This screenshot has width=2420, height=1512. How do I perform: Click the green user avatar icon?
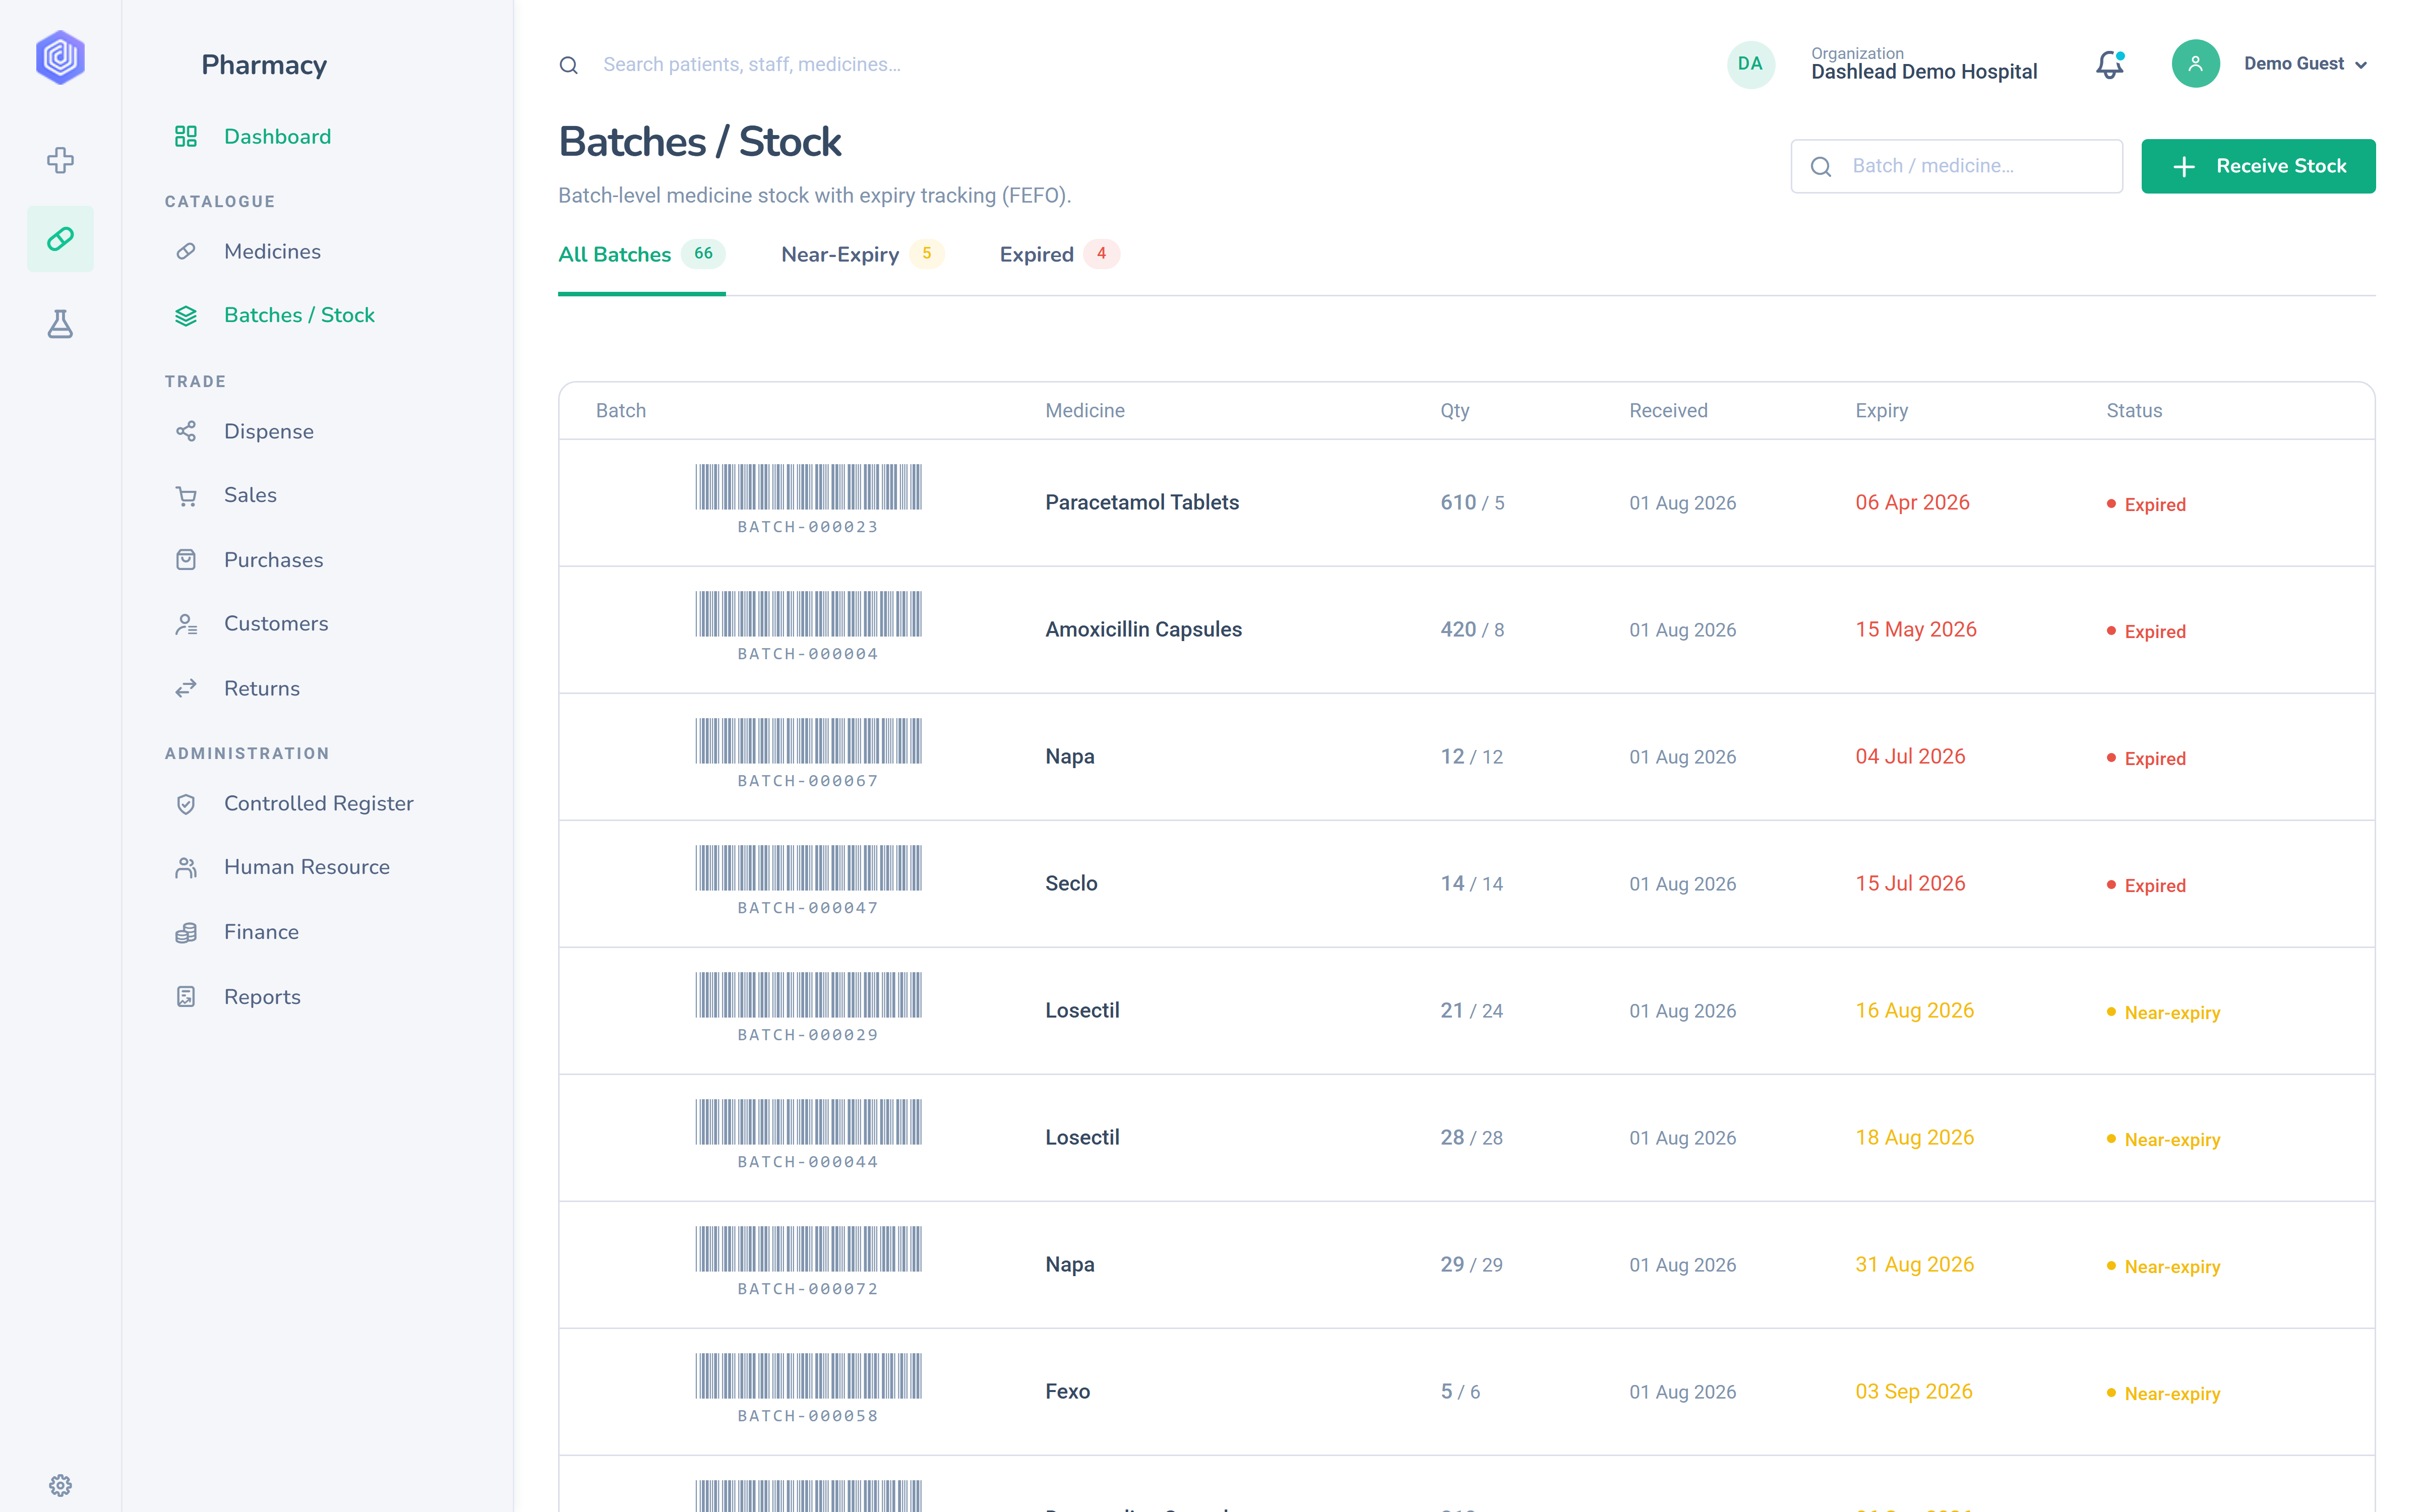(2195, 64)
